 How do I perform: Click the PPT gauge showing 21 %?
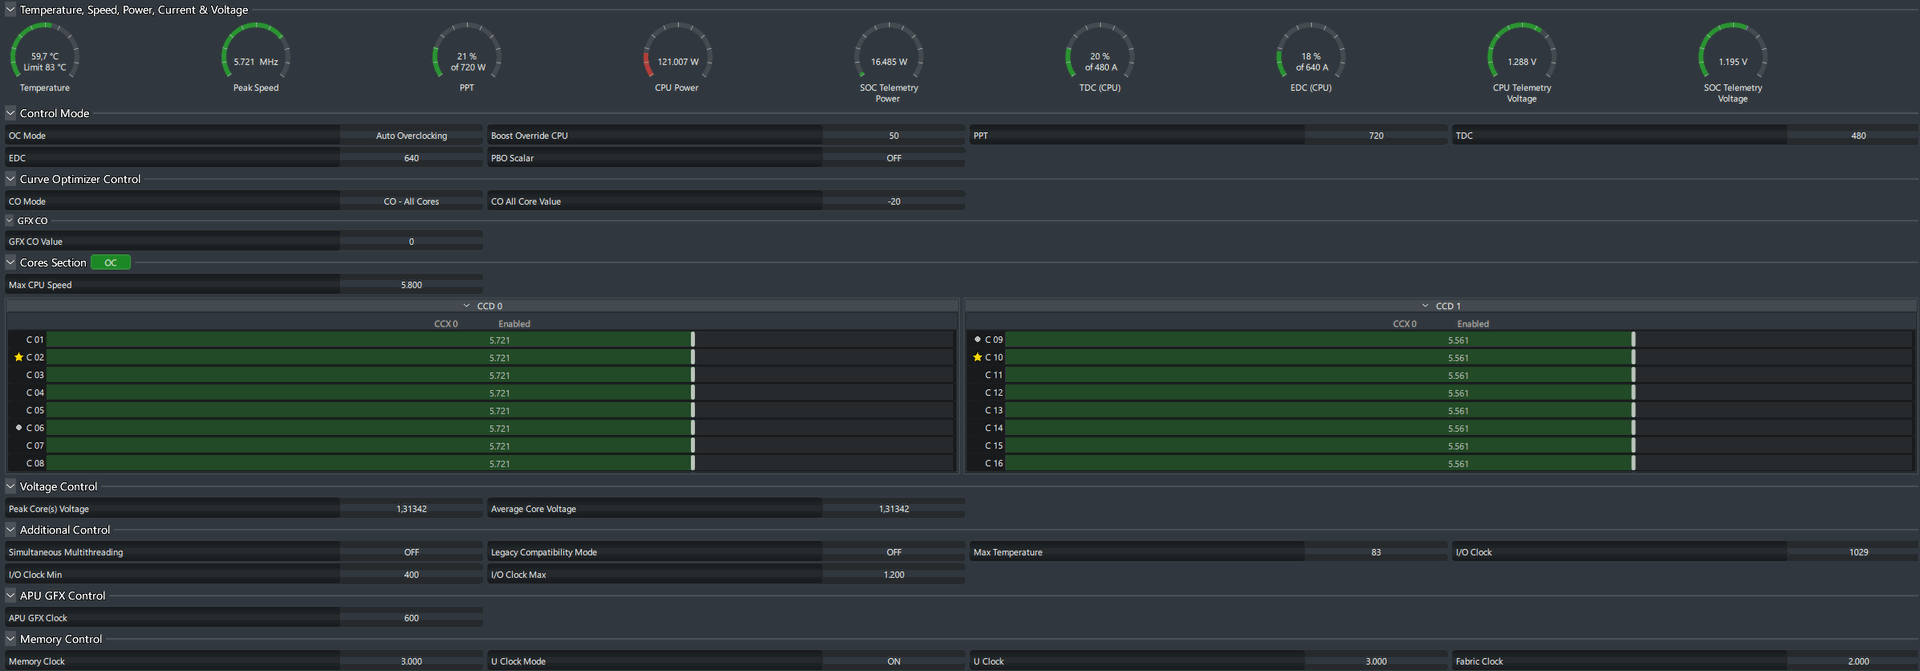467,56
